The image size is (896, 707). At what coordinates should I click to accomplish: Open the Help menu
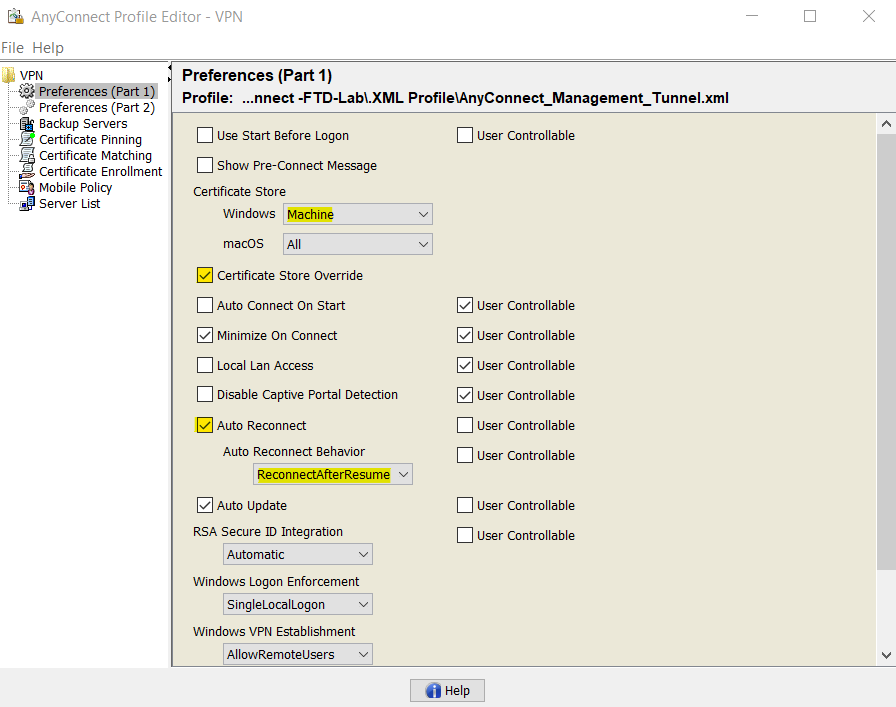pyautogui.click(x=48, y=48)
